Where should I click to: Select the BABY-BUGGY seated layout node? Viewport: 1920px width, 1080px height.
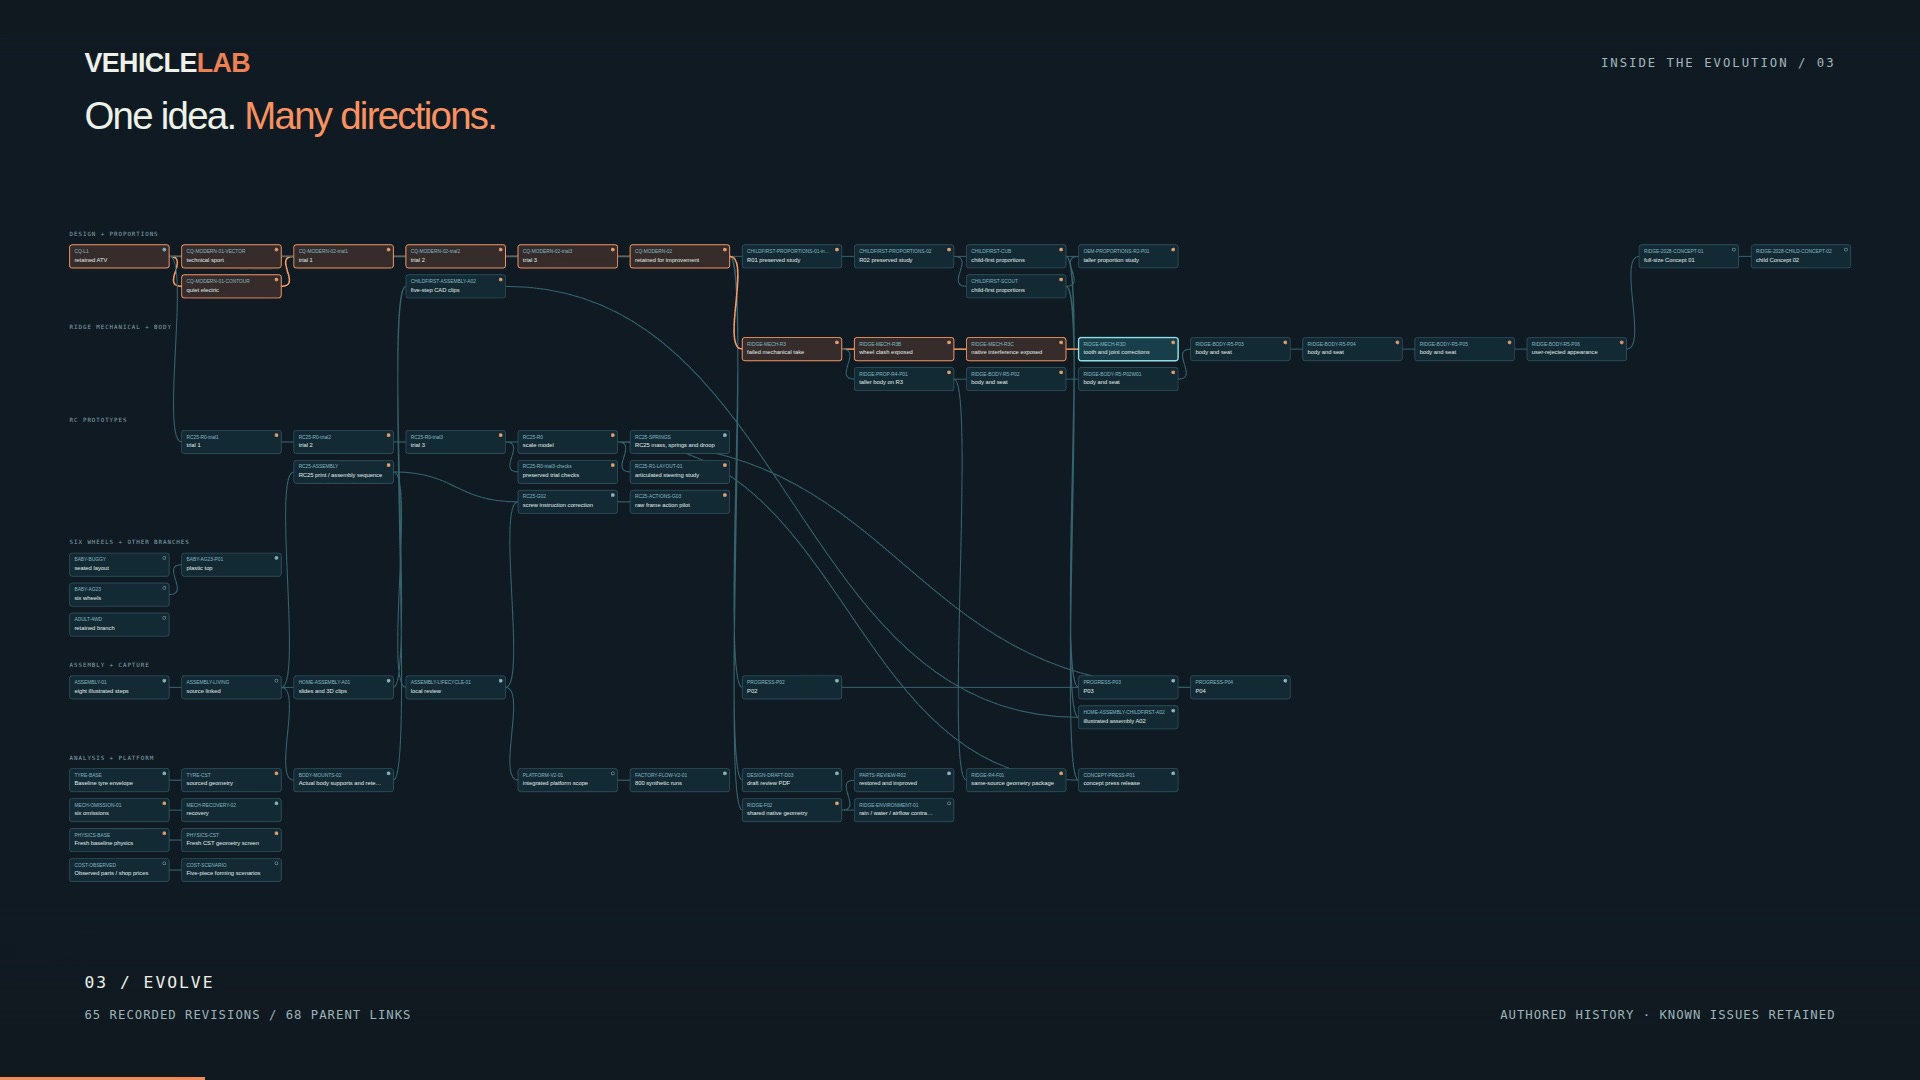[119, 565]
